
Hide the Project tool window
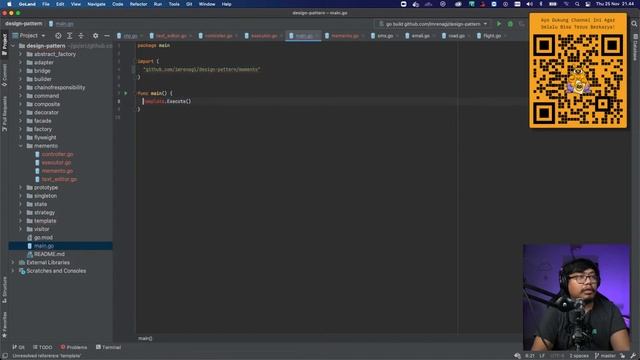(107, 36)
